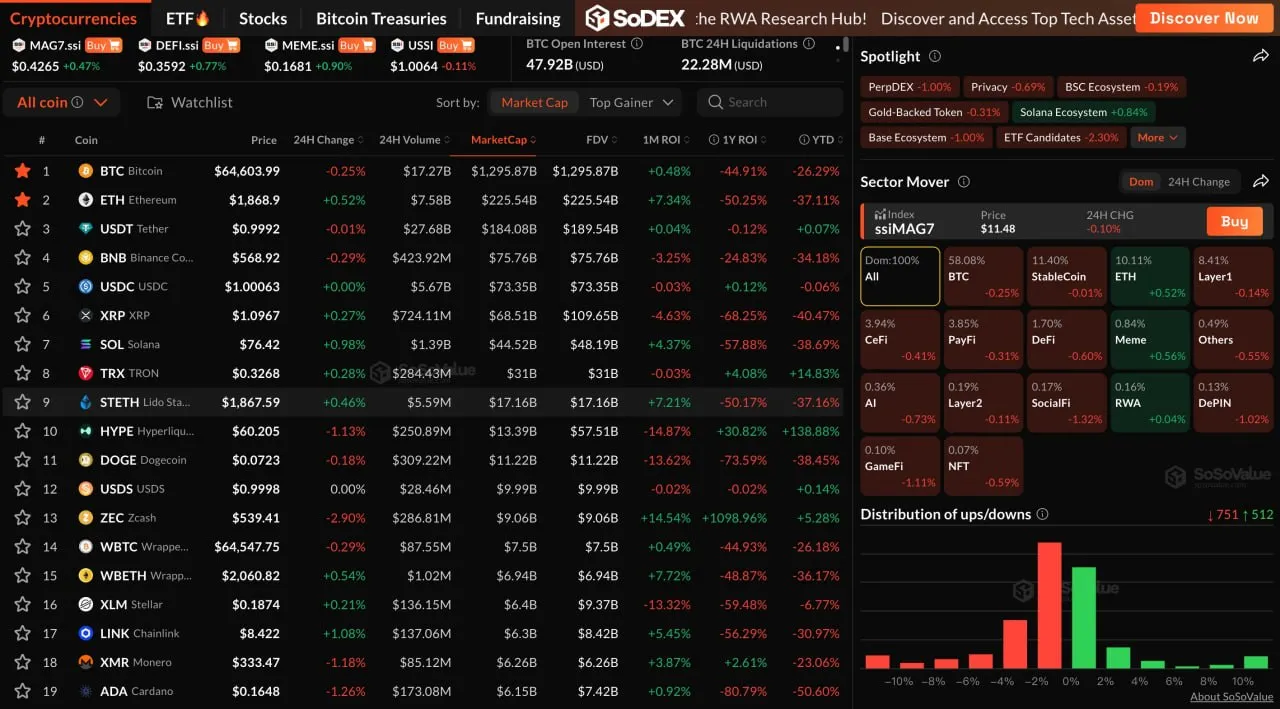Sort by 1M ROI column header
Viewport: 1280px width, 709px height.
click(x=666, y=140)
